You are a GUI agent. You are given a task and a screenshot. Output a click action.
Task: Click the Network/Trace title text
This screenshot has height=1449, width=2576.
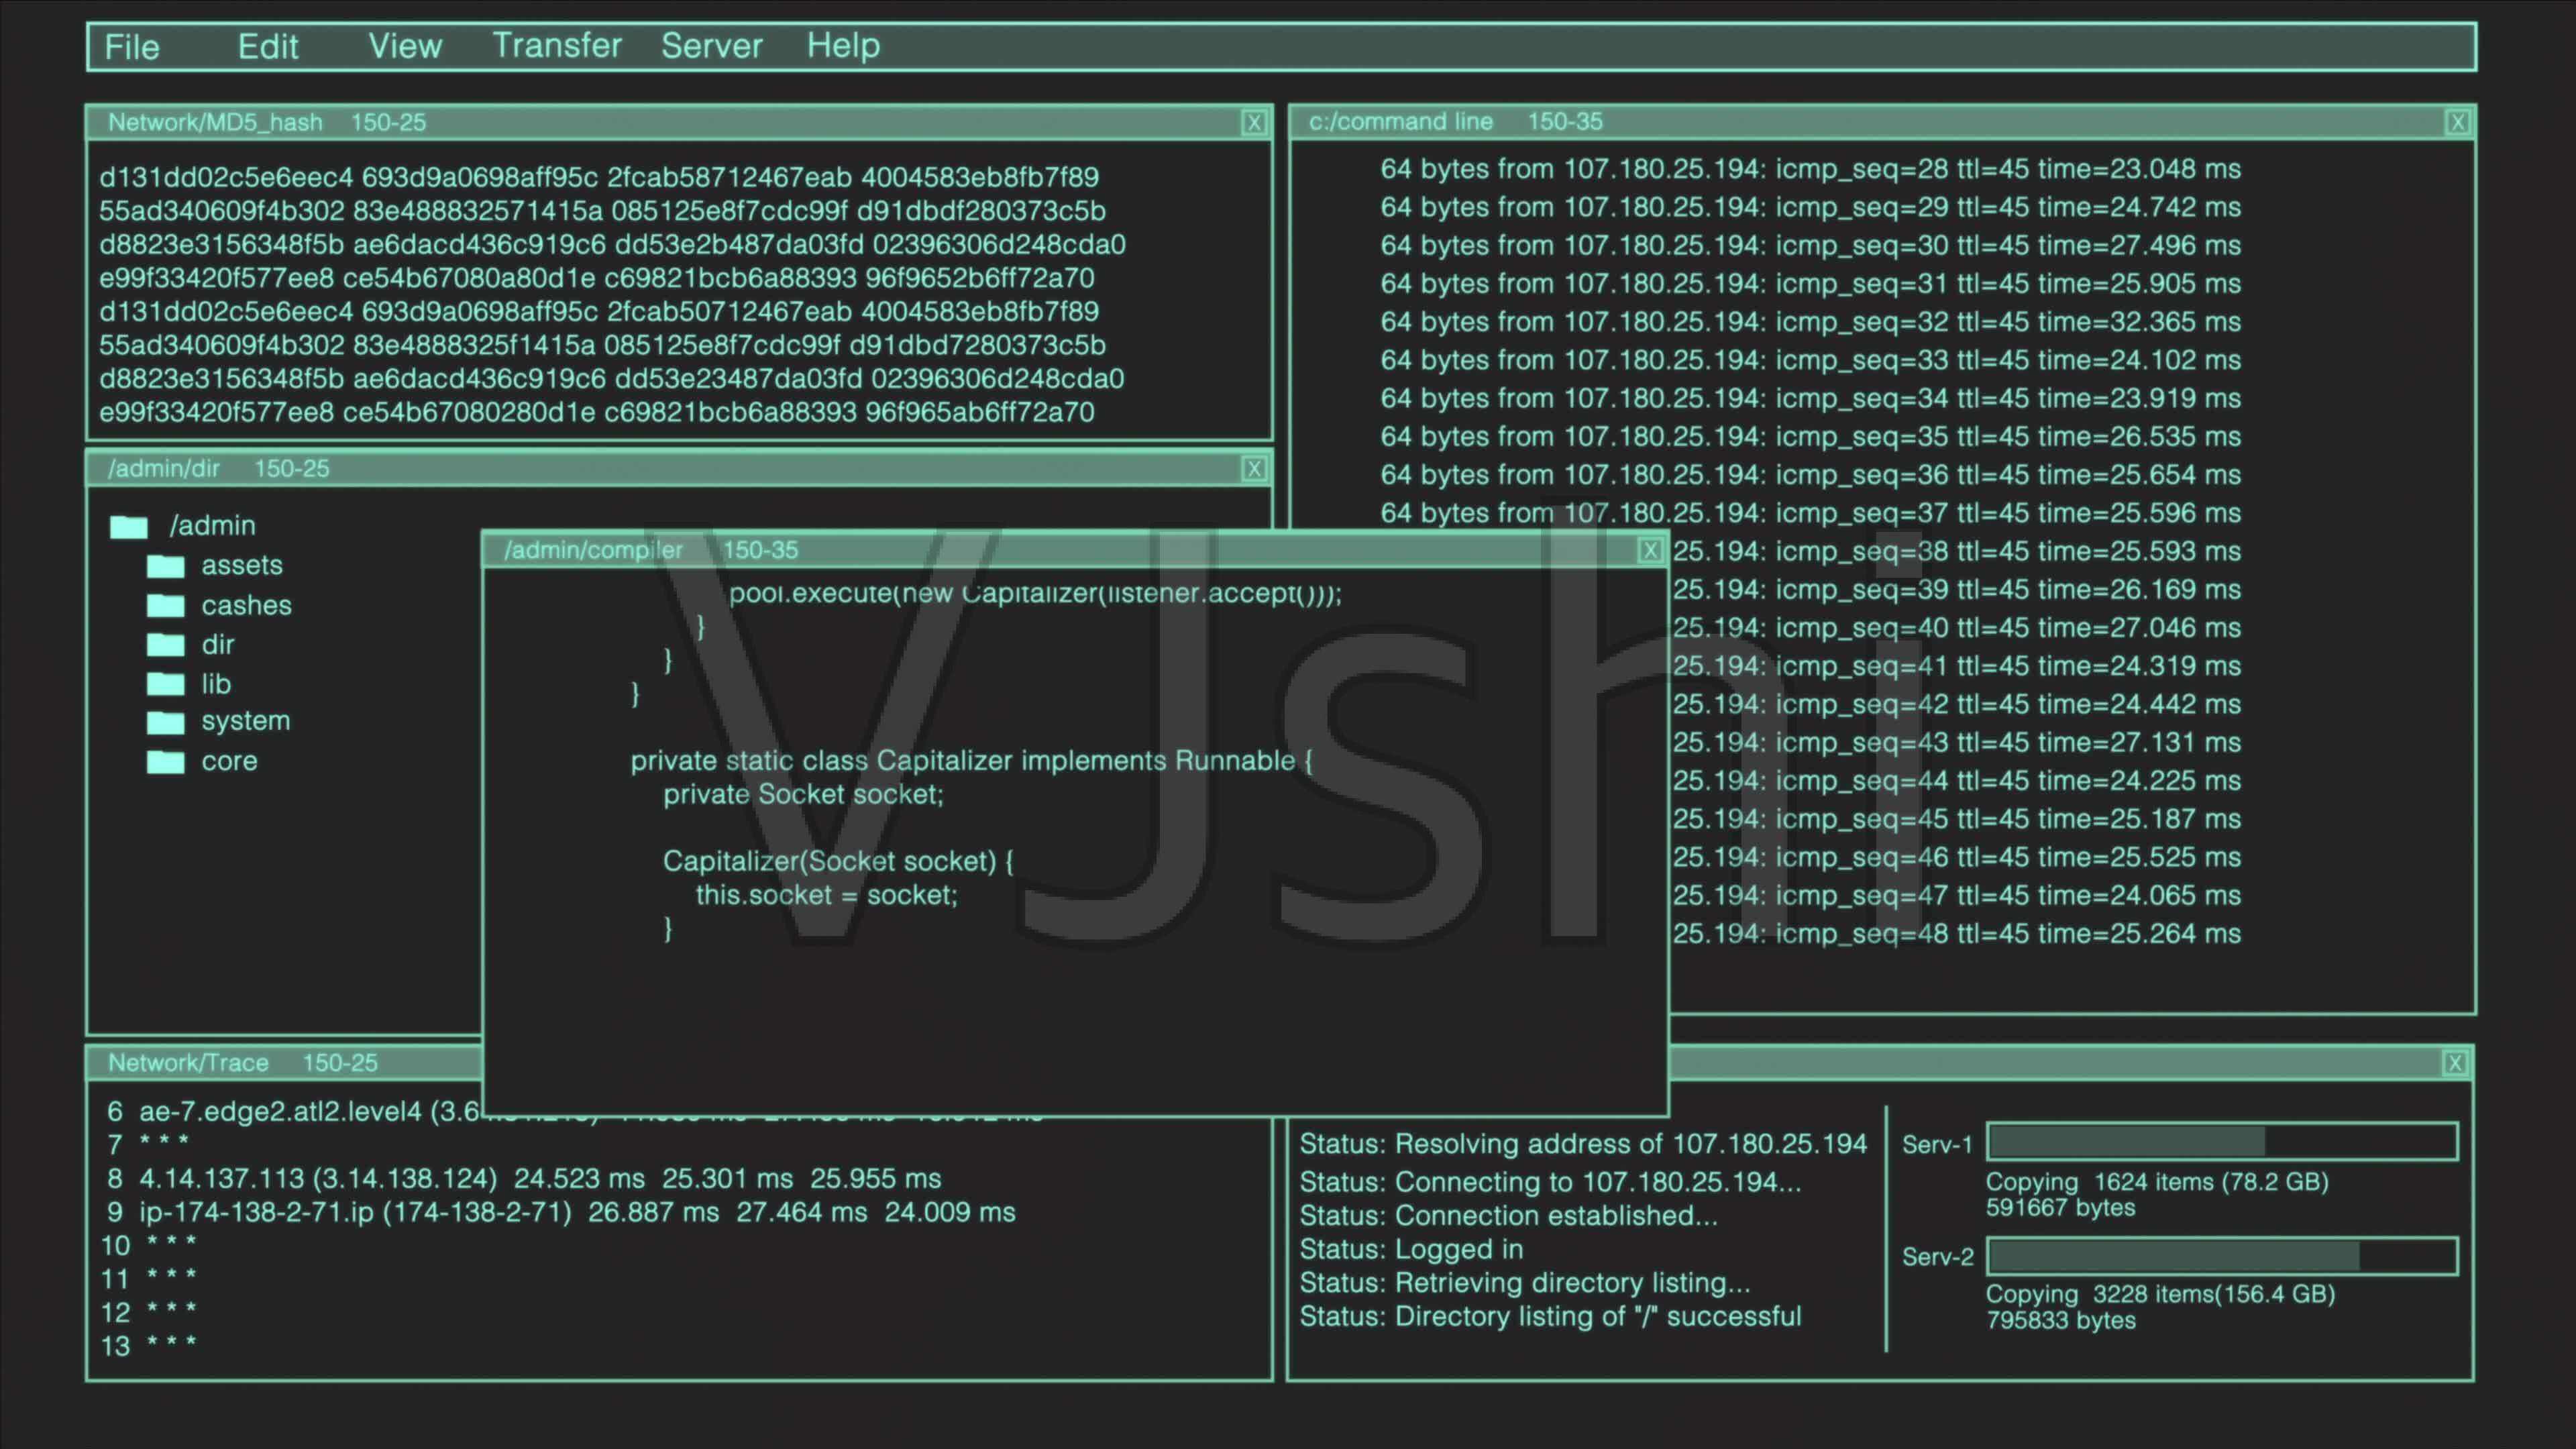pos(188,1063)
